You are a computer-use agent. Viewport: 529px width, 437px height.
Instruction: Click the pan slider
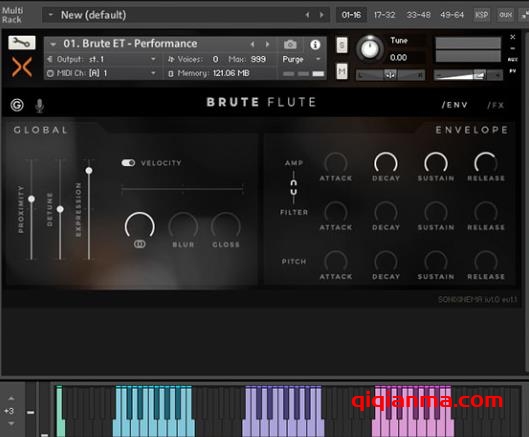pyautogui.click(x=390, y=75)
